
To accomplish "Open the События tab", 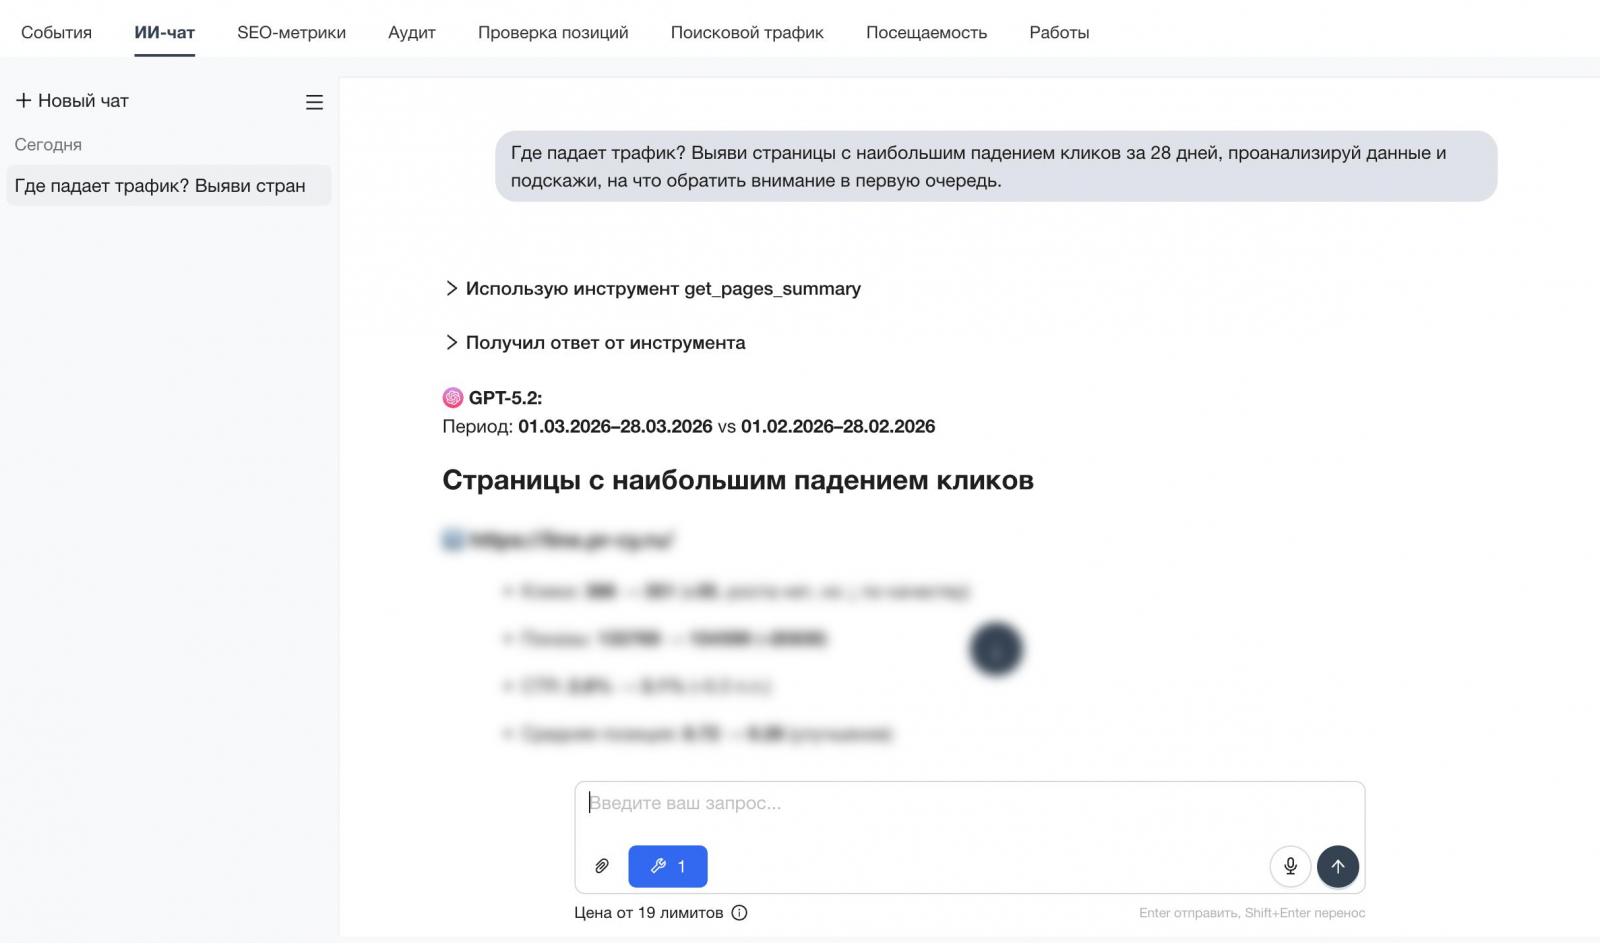I will pos(56,32).
